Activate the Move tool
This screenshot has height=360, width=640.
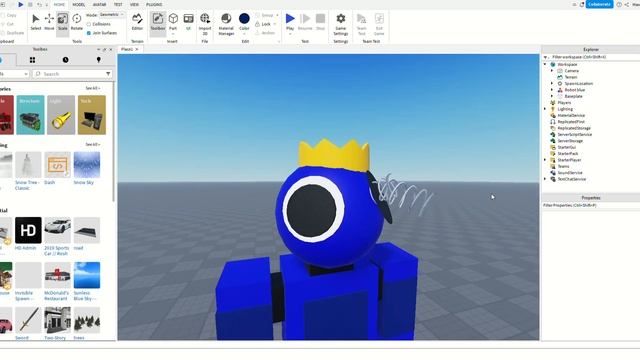pyautogui.click(x=49, y=22)
